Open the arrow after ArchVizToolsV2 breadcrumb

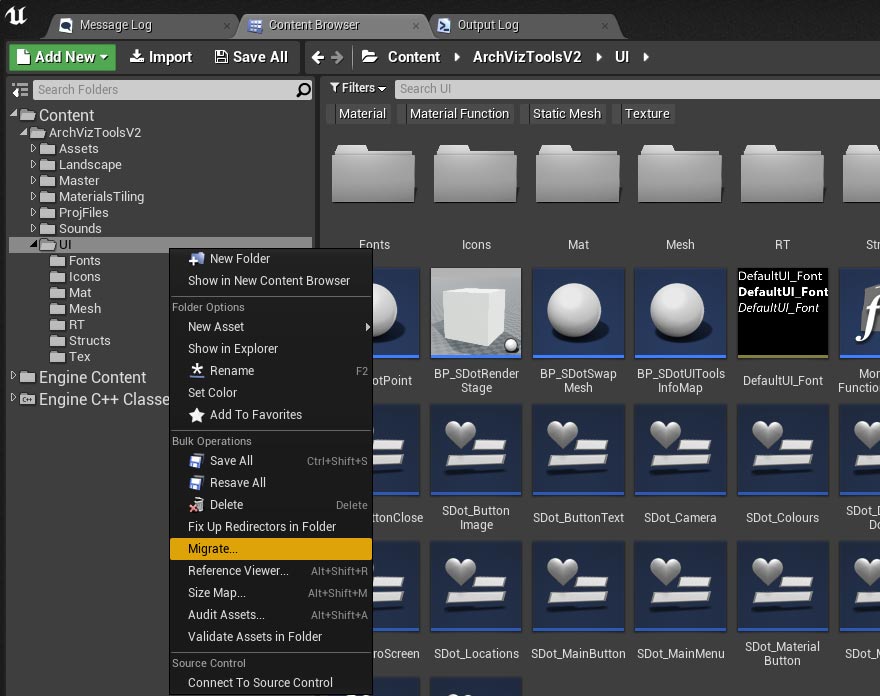point(599,57)
